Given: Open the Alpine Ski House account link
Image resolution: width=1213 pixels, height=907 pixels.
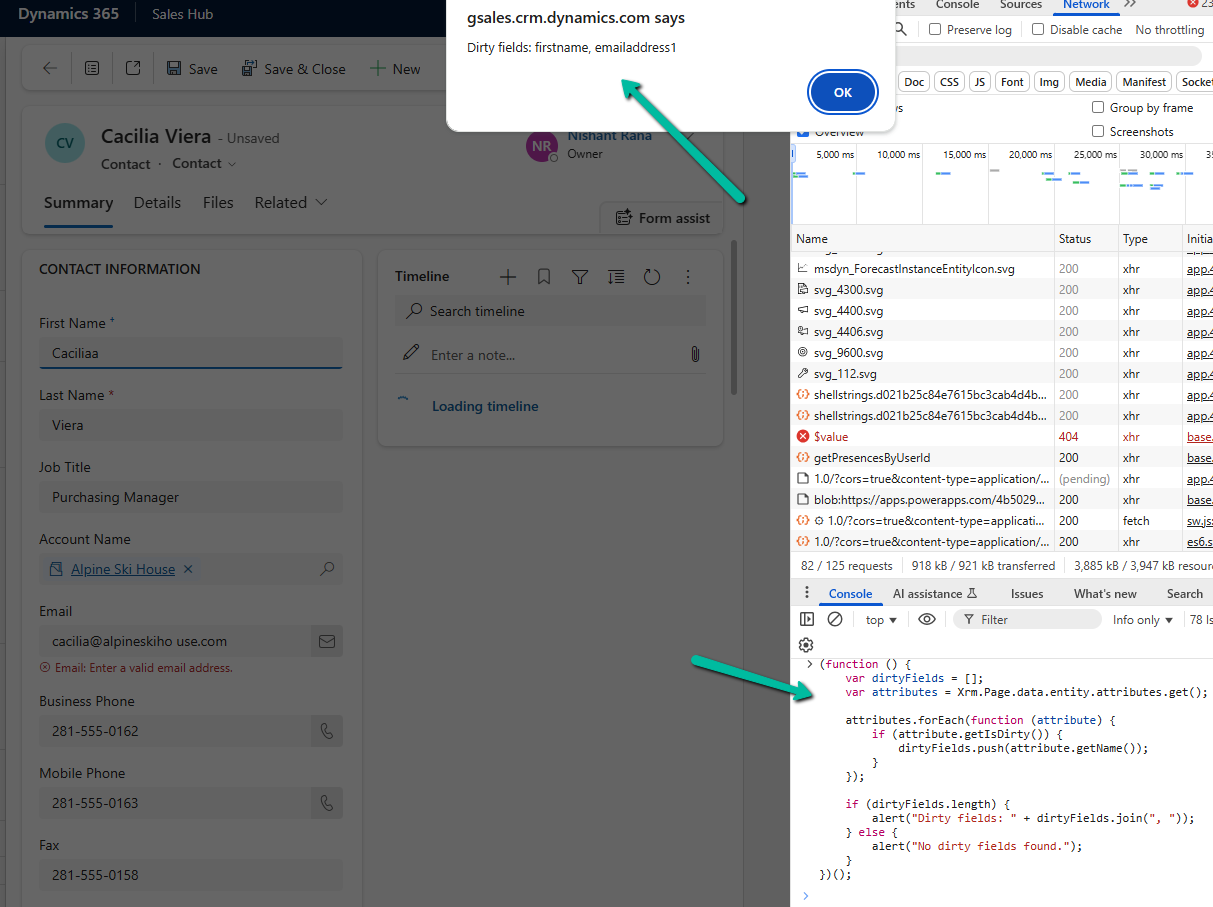Looking at the screenshot, I should [x=123, y=569].
